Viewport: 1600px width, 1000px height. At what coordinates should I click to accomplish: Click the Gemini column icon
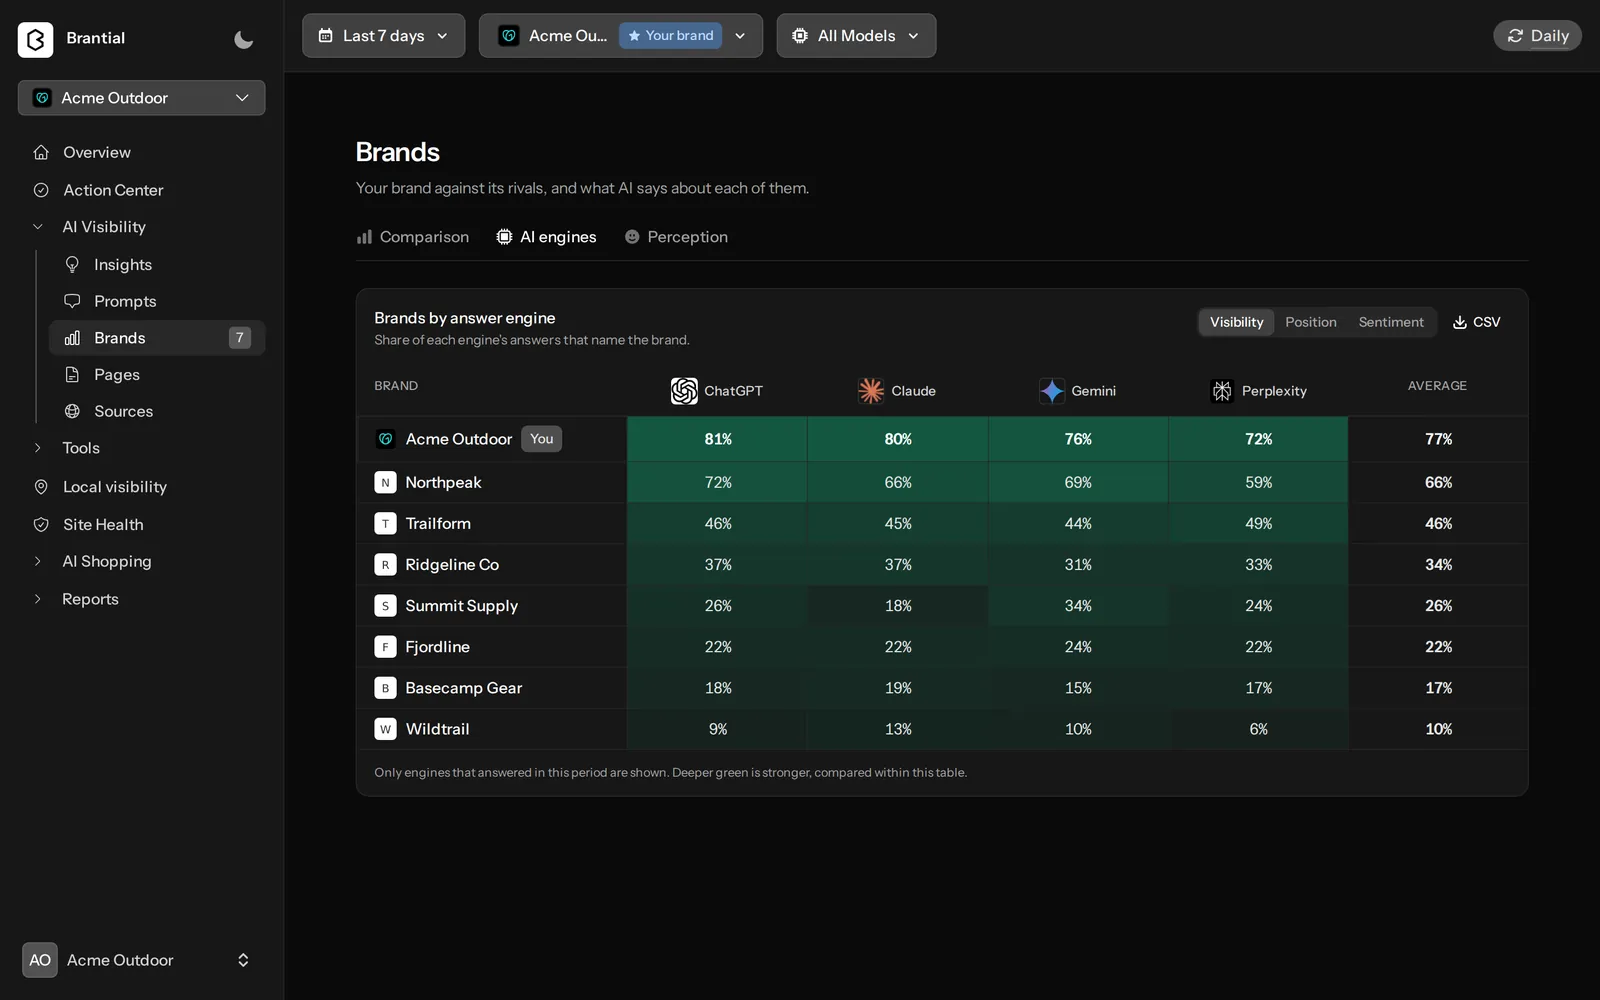[x=1052, y=391]
